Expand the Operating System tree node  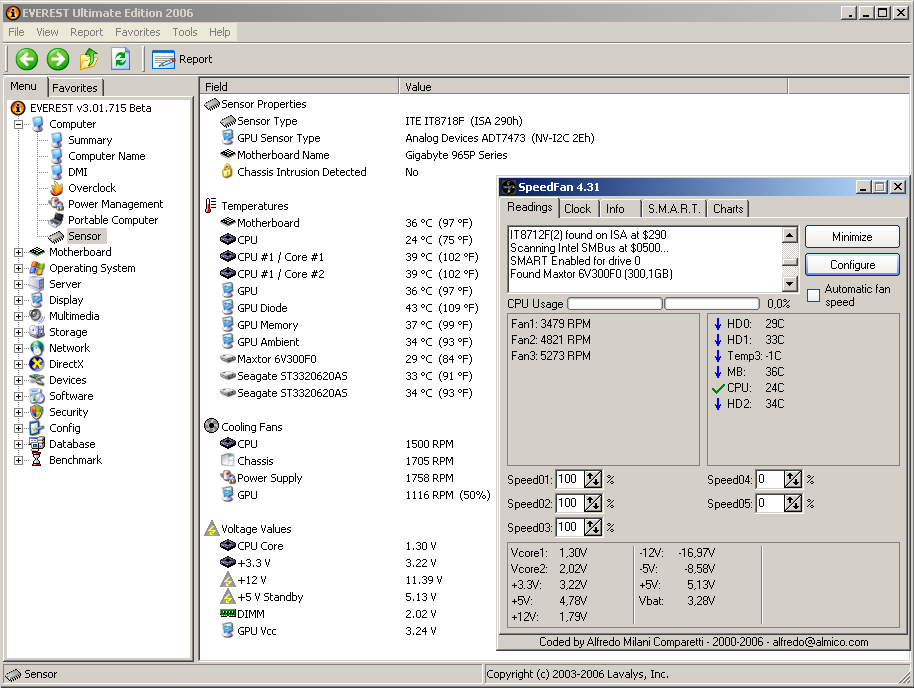point(18,268)
